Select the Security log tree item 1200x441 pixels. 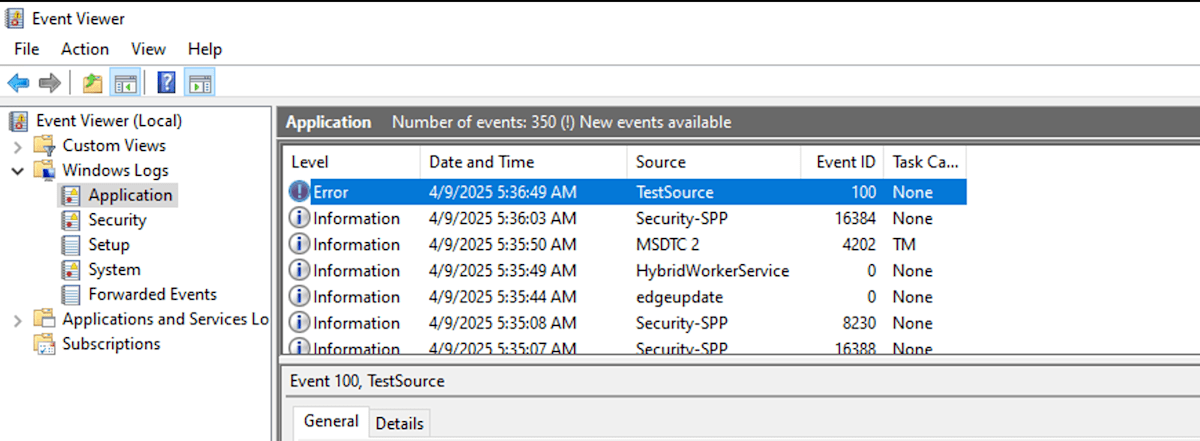117,220
